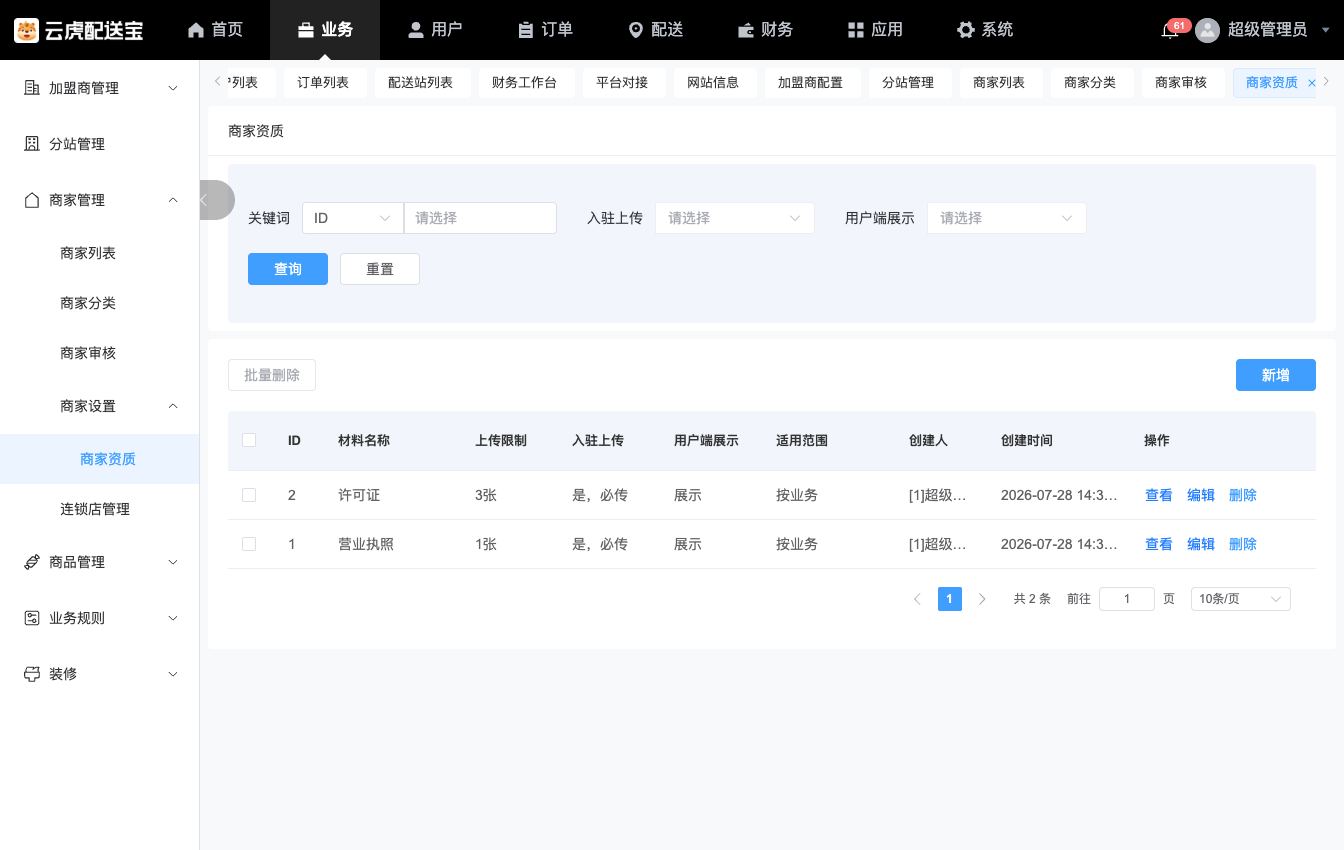1344x850 pixels.
Task: Open the 订单 top navigation item
Action: click(x=545, y=30)
